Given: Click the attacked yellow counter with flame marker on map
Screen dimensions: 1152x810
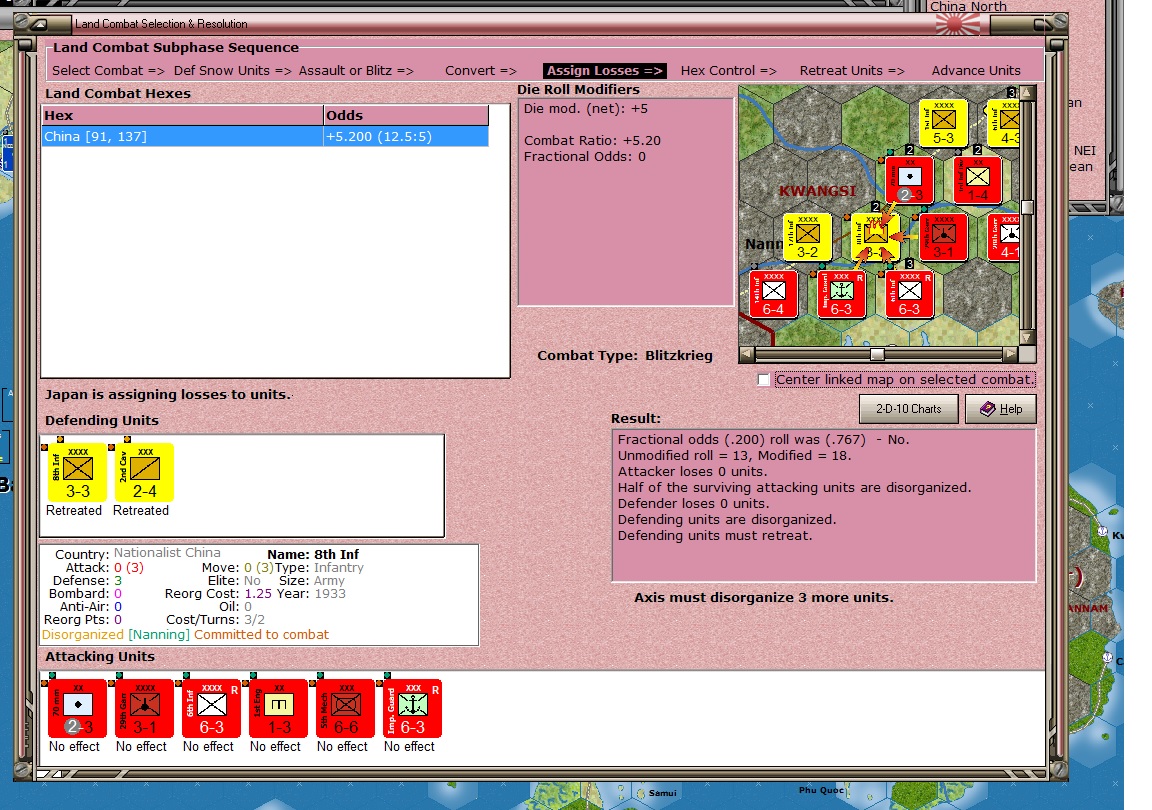Looking at the screenshot, I should (x=875, y=237).
